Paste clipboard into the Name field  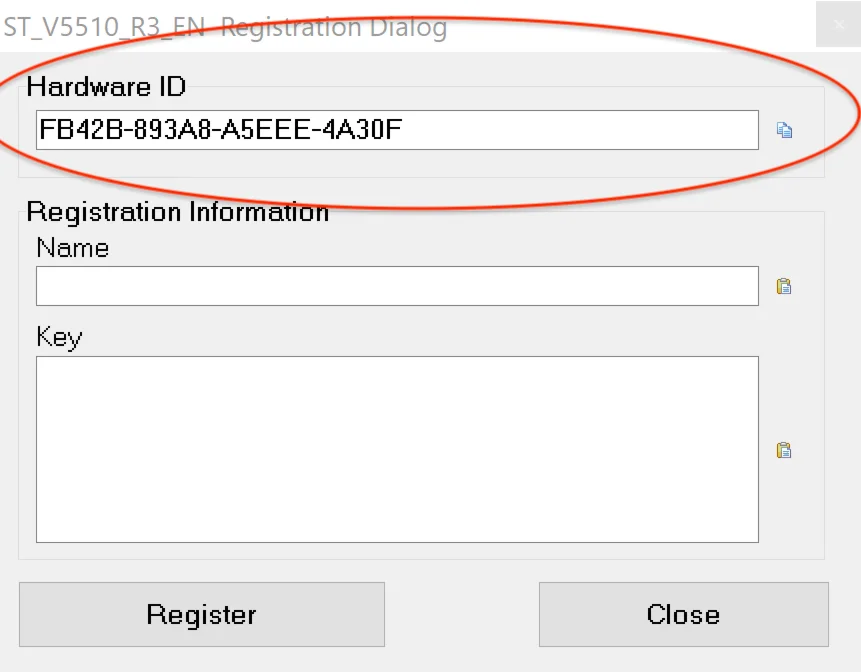point(785,286)
